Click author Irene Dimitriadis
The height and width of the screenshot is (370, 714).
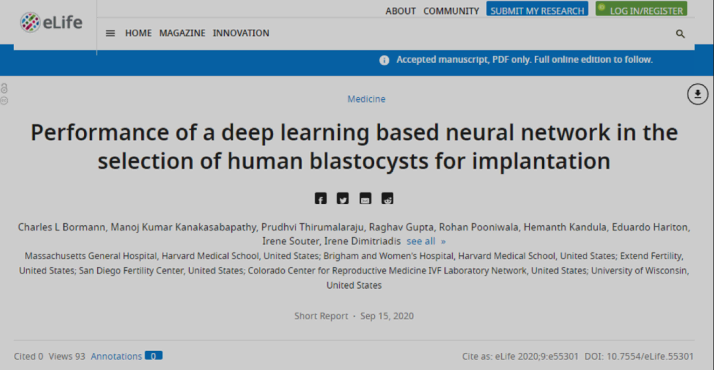[x=361, y=241]
